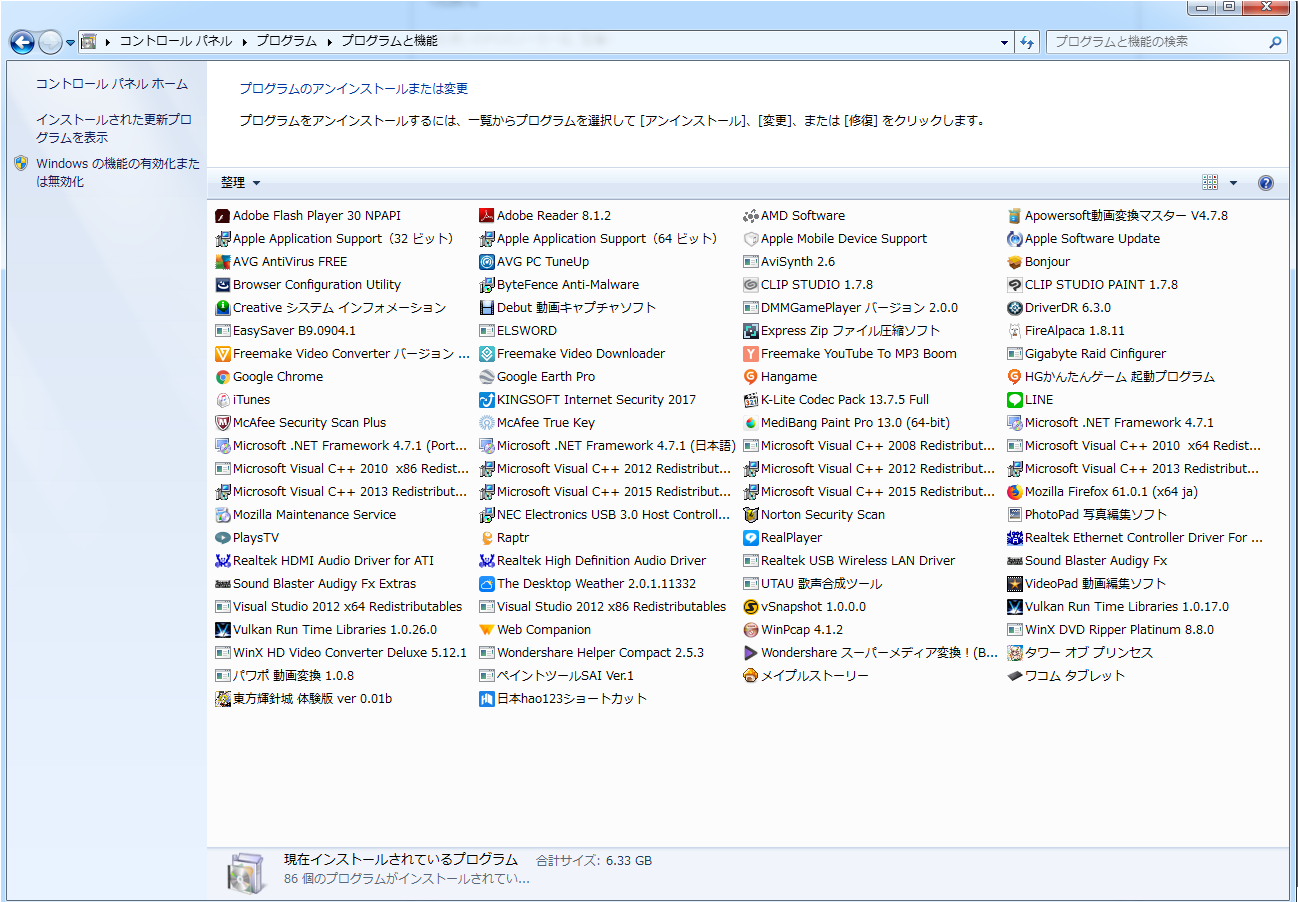Image resolution: width=1298 pixels, height=902 pixels.
Task: Click the AMD Software icon
Action: (x=752, y=216)
